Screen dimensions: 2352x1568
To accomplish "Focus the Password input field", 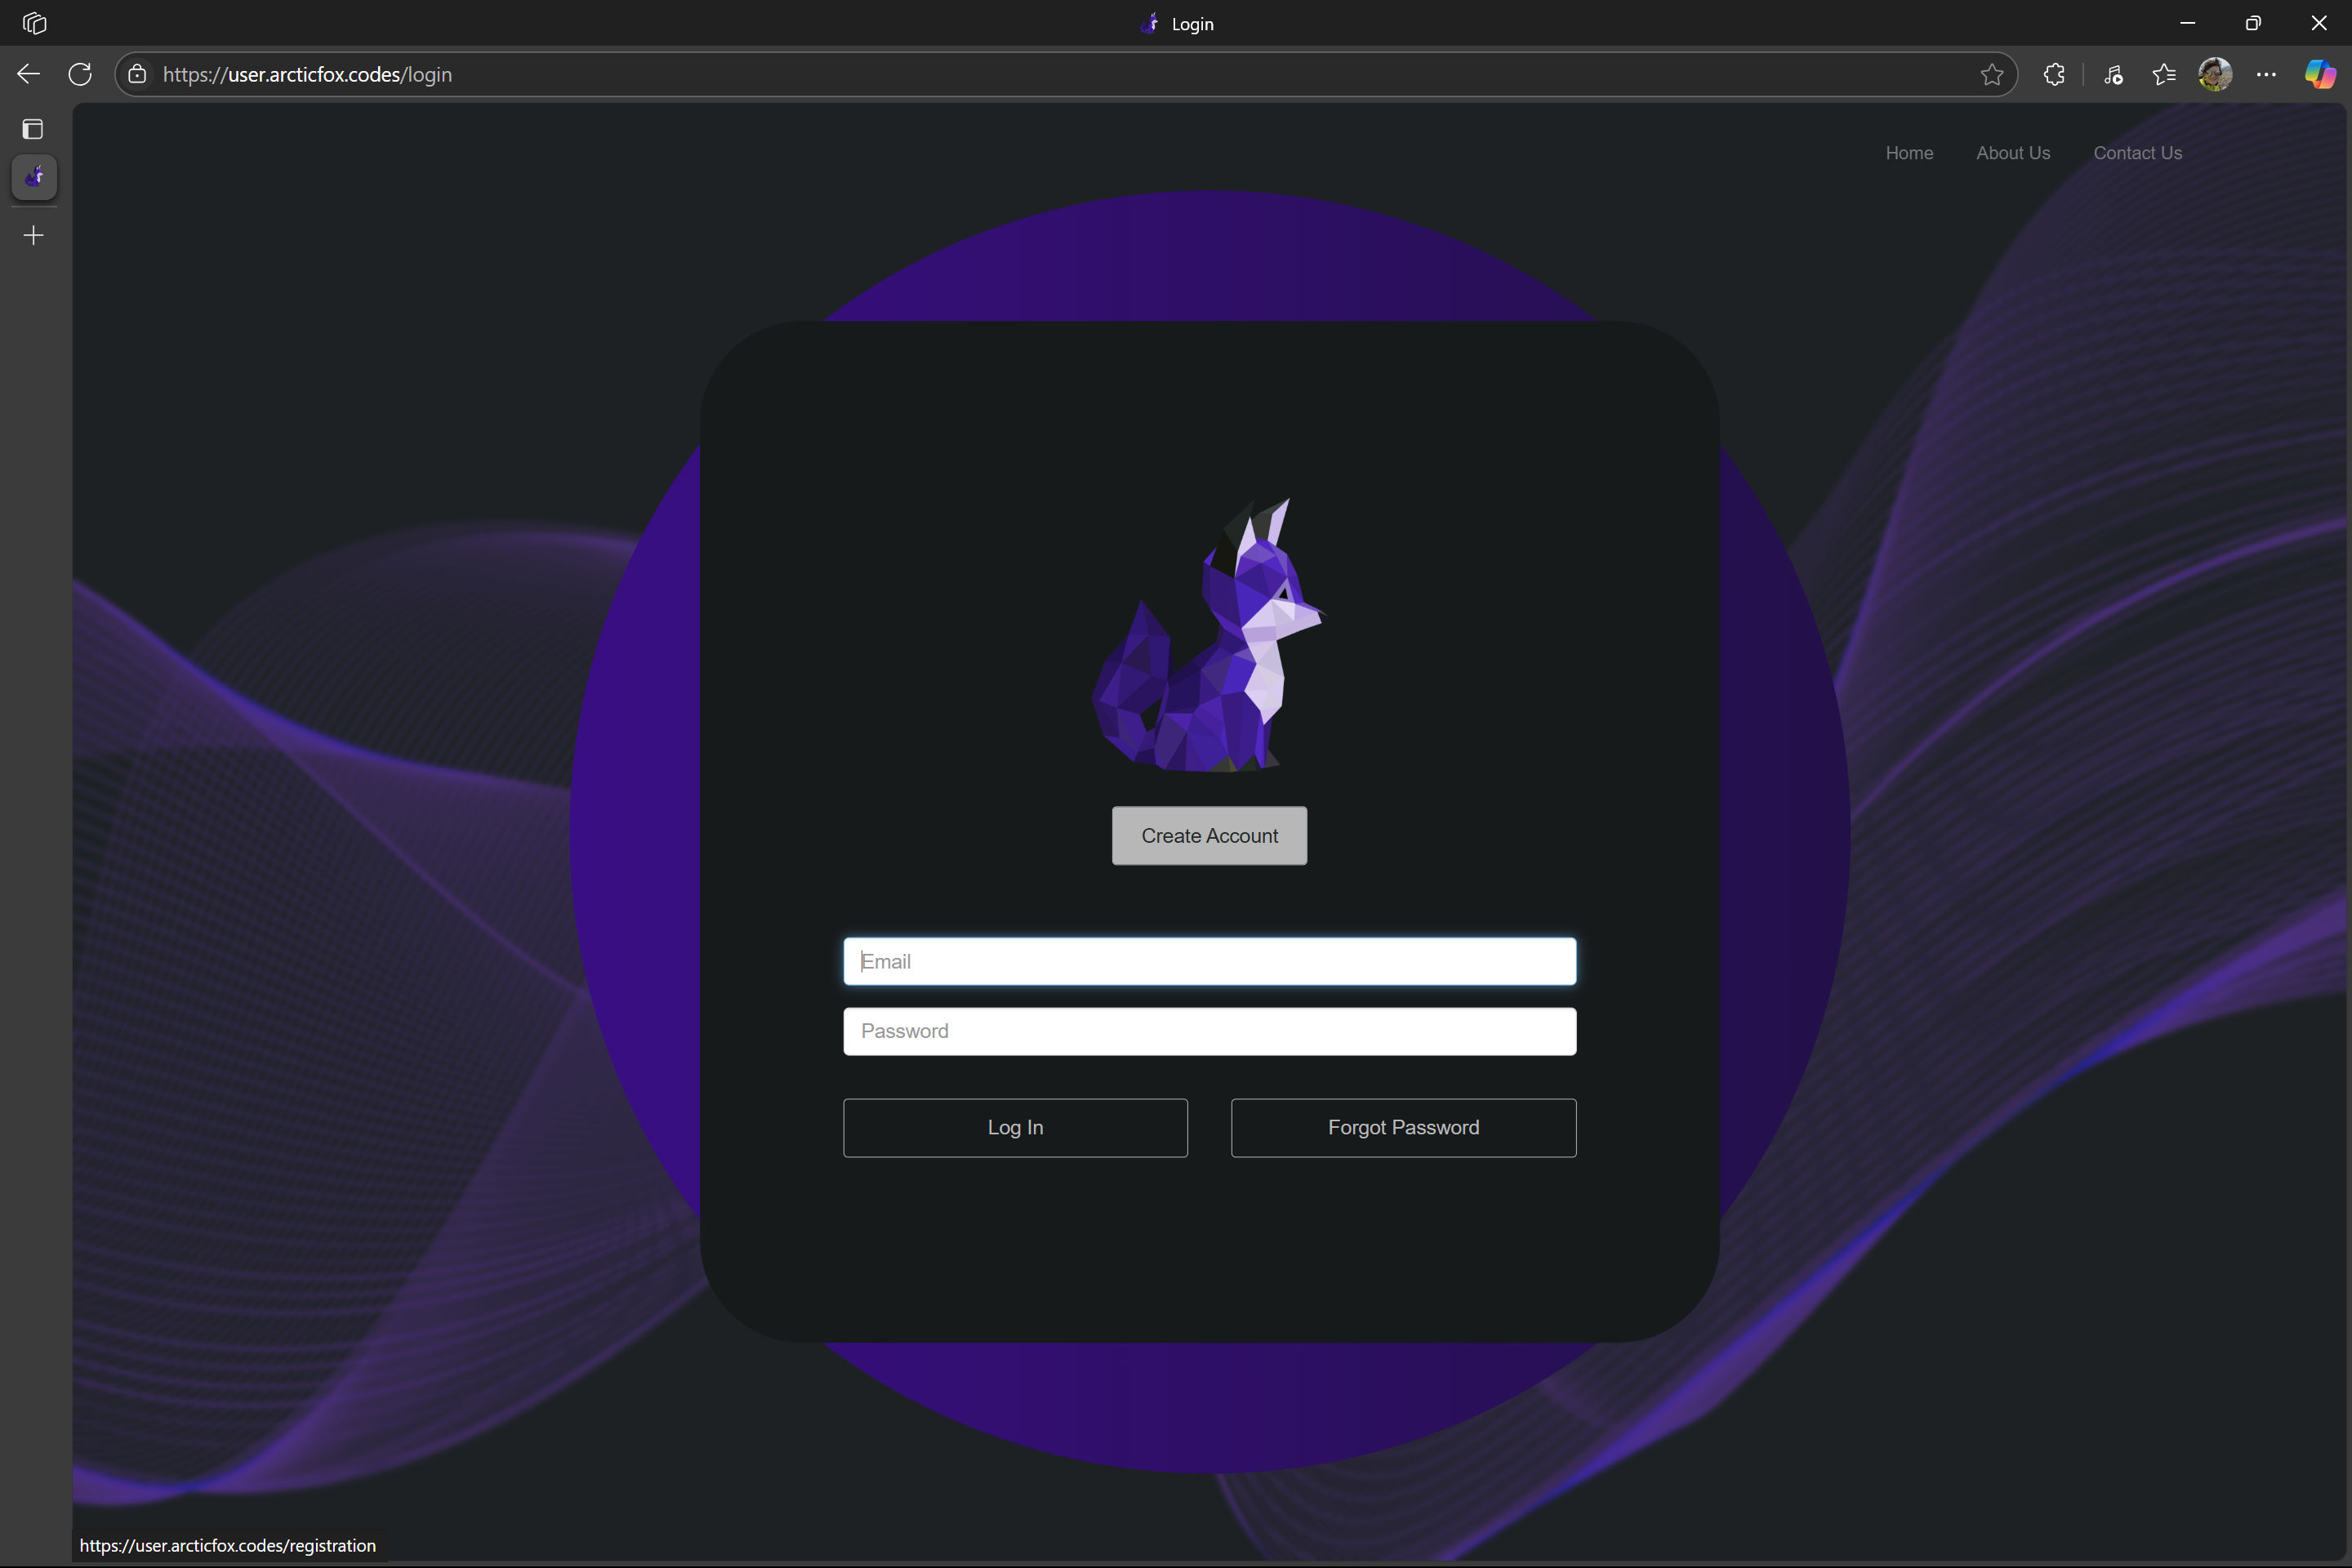I will pos(1209,1031).
